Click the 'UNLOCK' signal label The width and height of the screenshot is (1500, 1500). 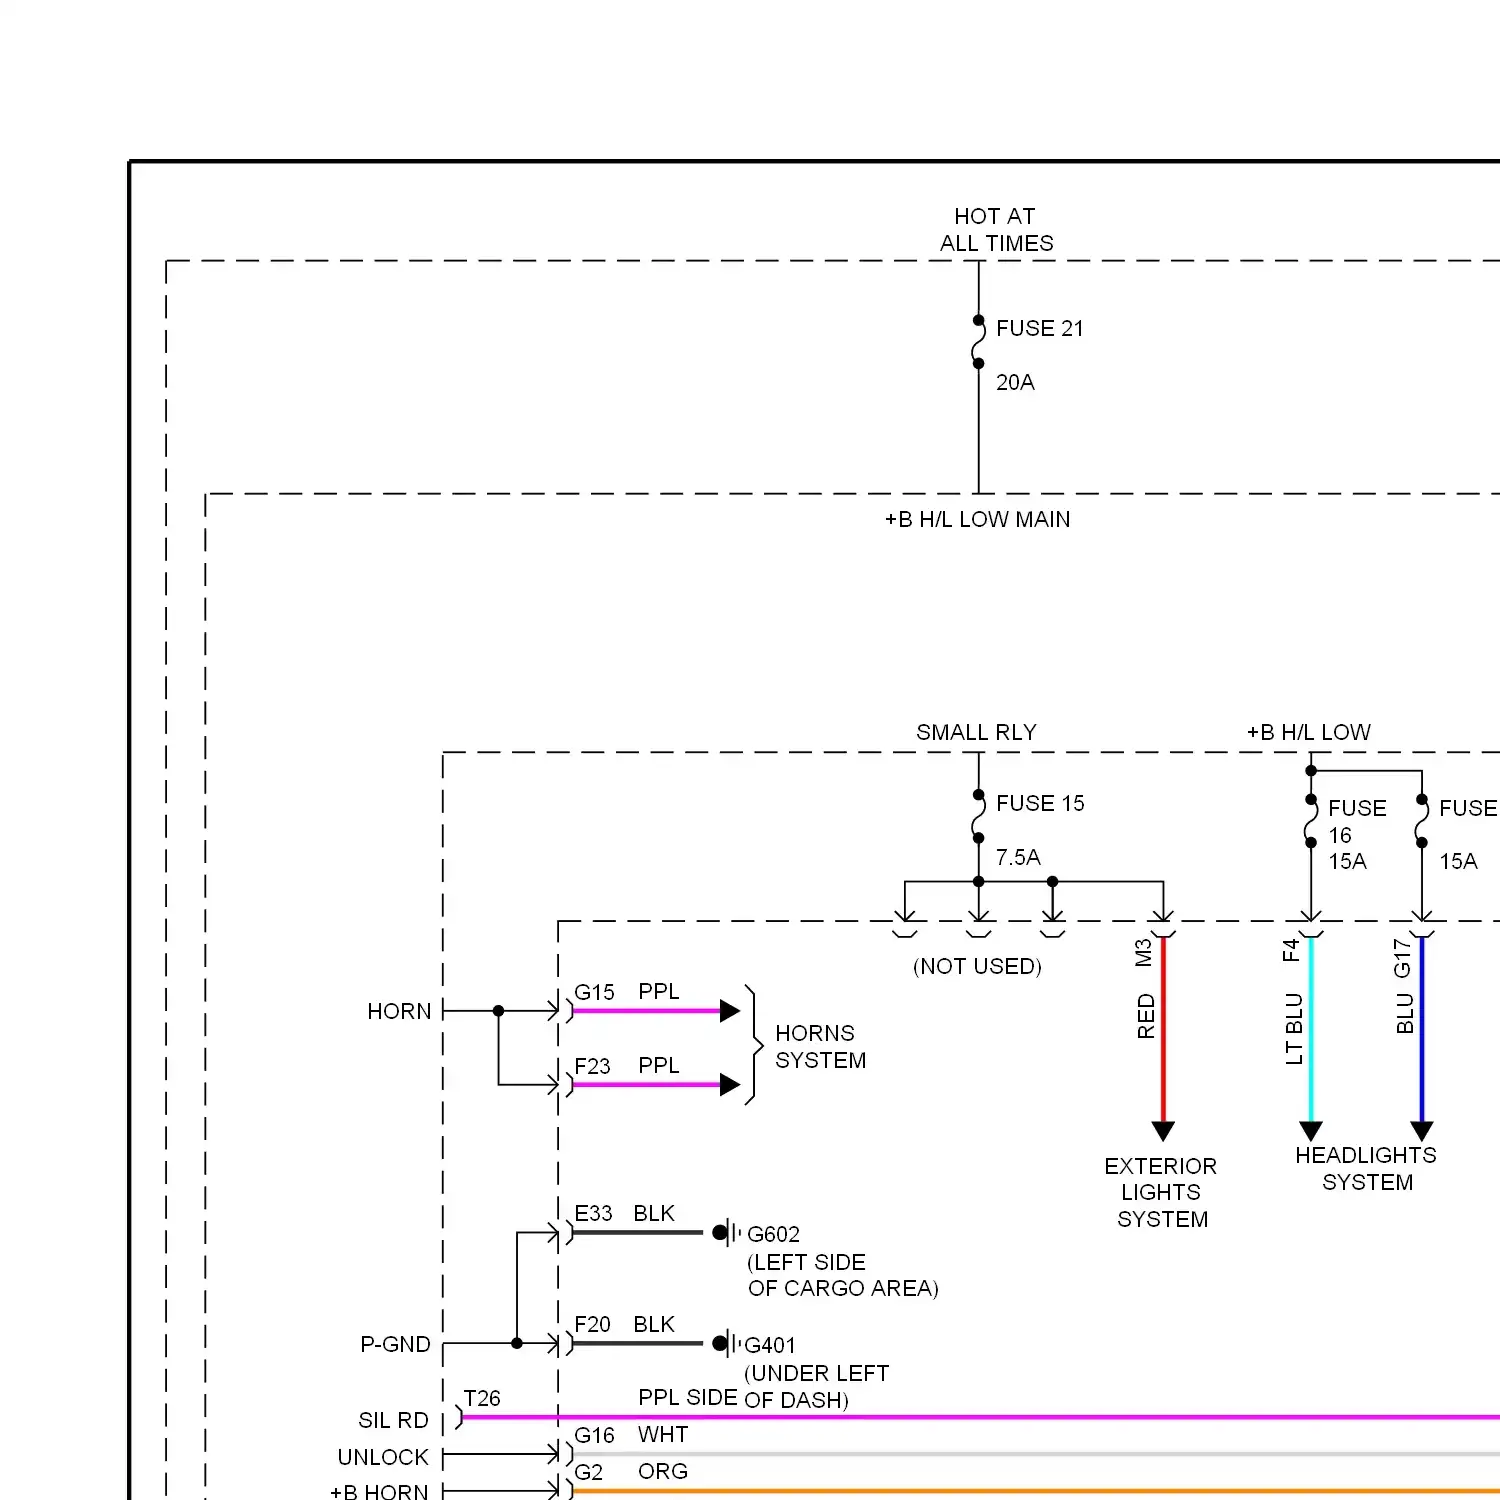pyautogui.click(x=383, y=1457)
